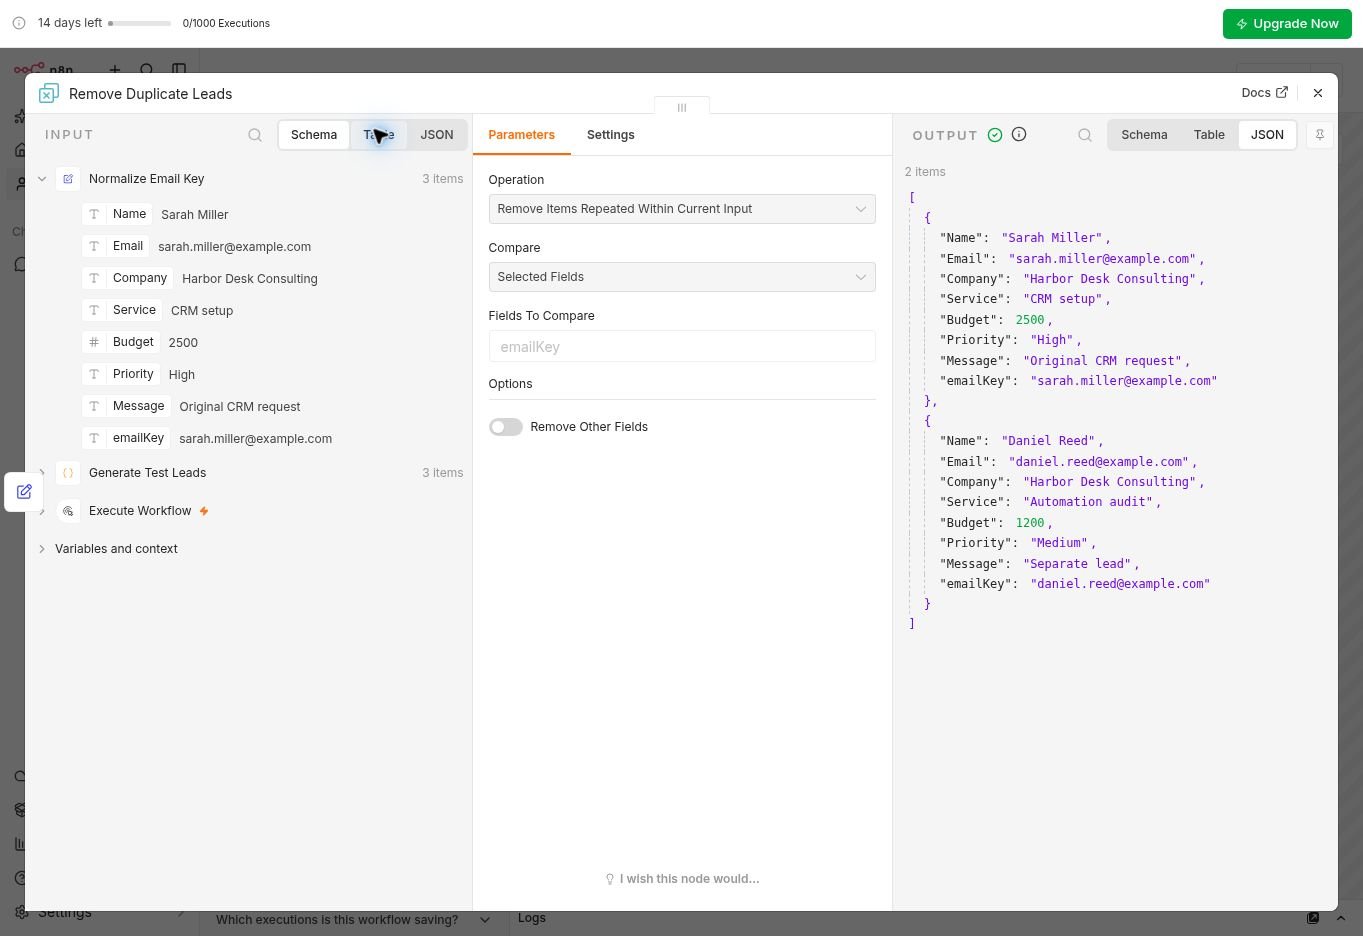
Task: Open the Operation dropdown
Action: click(x=682, y=209)
